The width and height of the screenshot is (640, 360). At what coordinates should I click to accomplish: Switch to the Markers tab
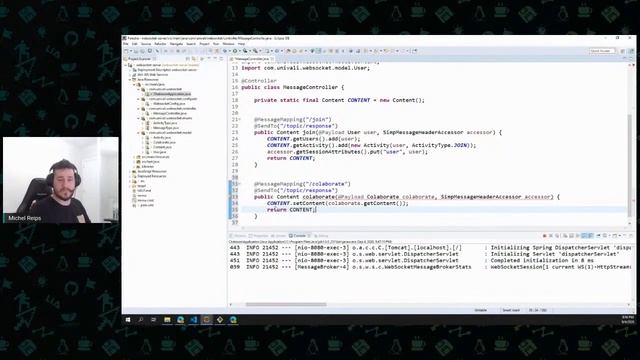(x=239, y=236)
